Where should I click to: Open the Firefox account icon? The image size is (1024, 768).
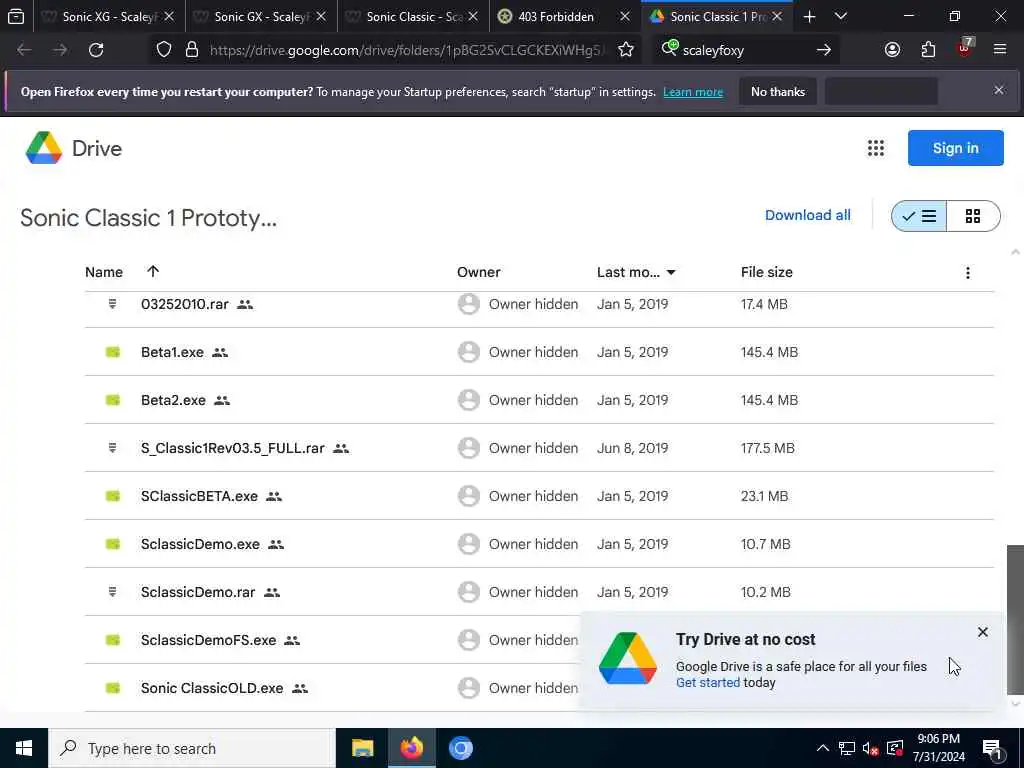[x=892, y=50]
